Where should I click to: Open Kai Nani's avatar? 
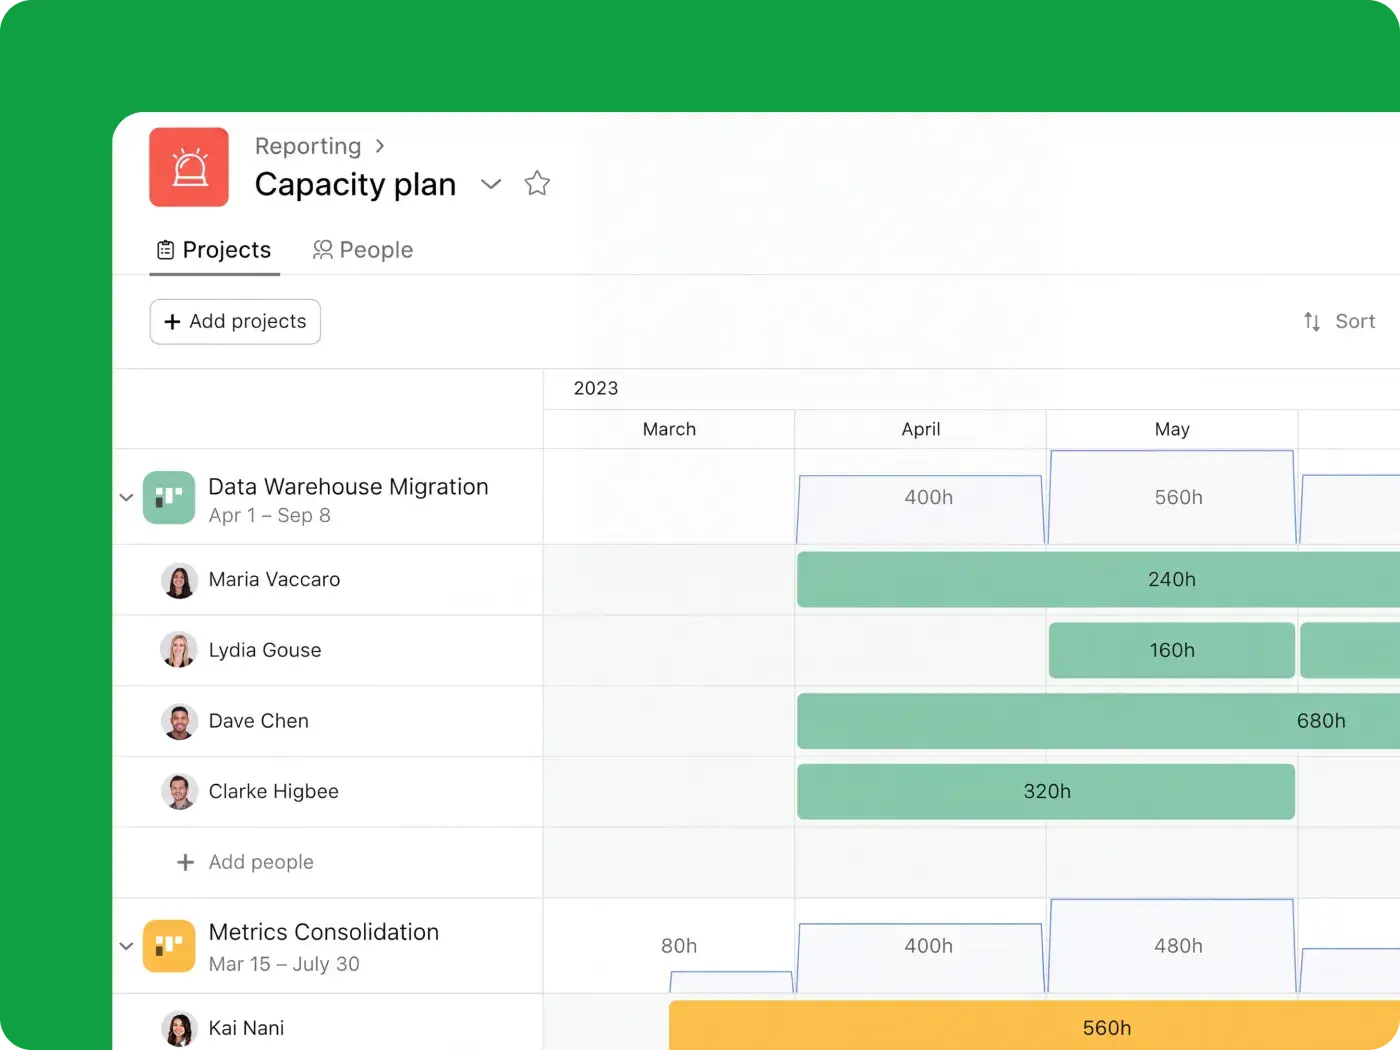[179, 1028]
